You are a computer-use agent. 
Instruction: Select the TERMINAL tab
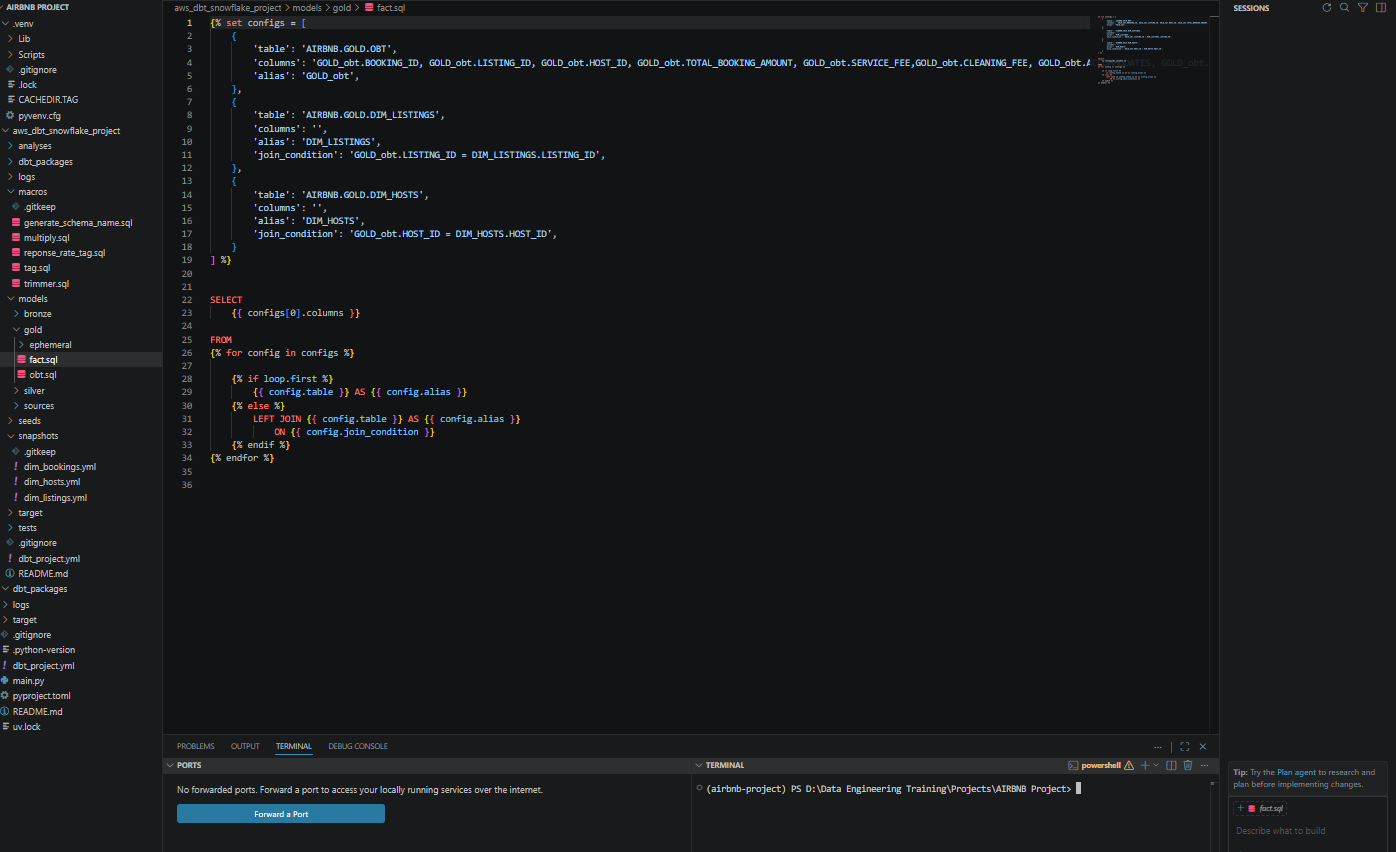tap(294, 746)
